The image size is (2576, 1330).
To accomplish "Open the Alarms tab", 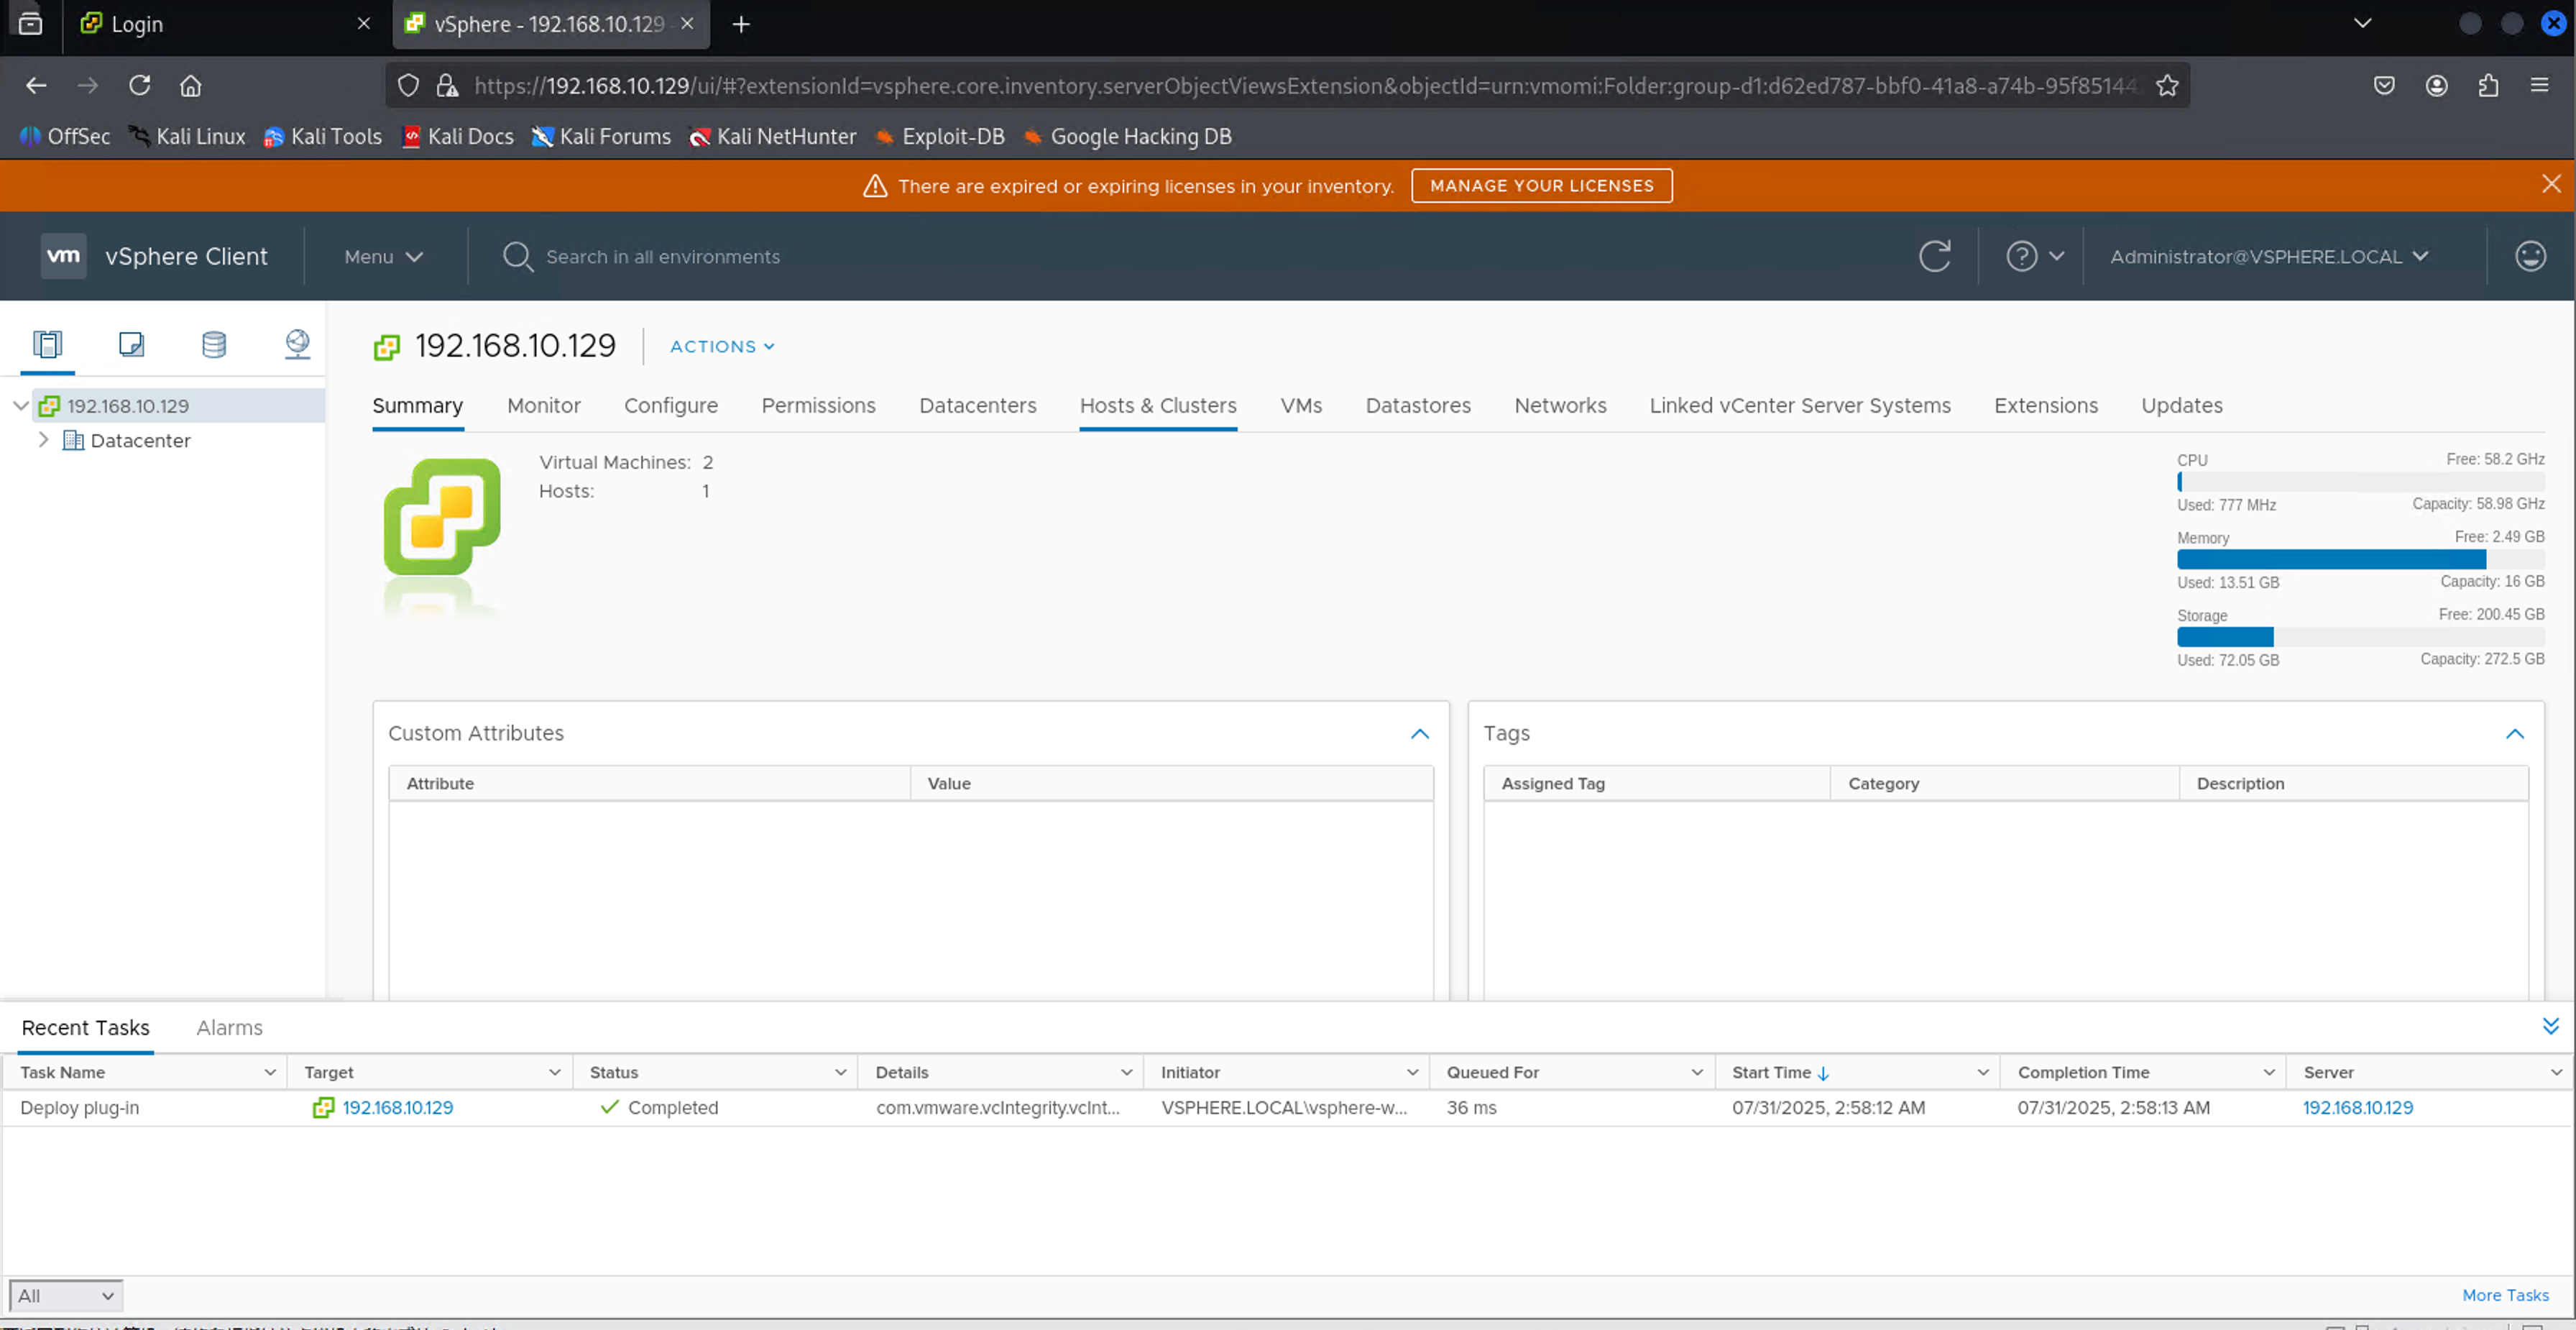I will coord(229,1027).
